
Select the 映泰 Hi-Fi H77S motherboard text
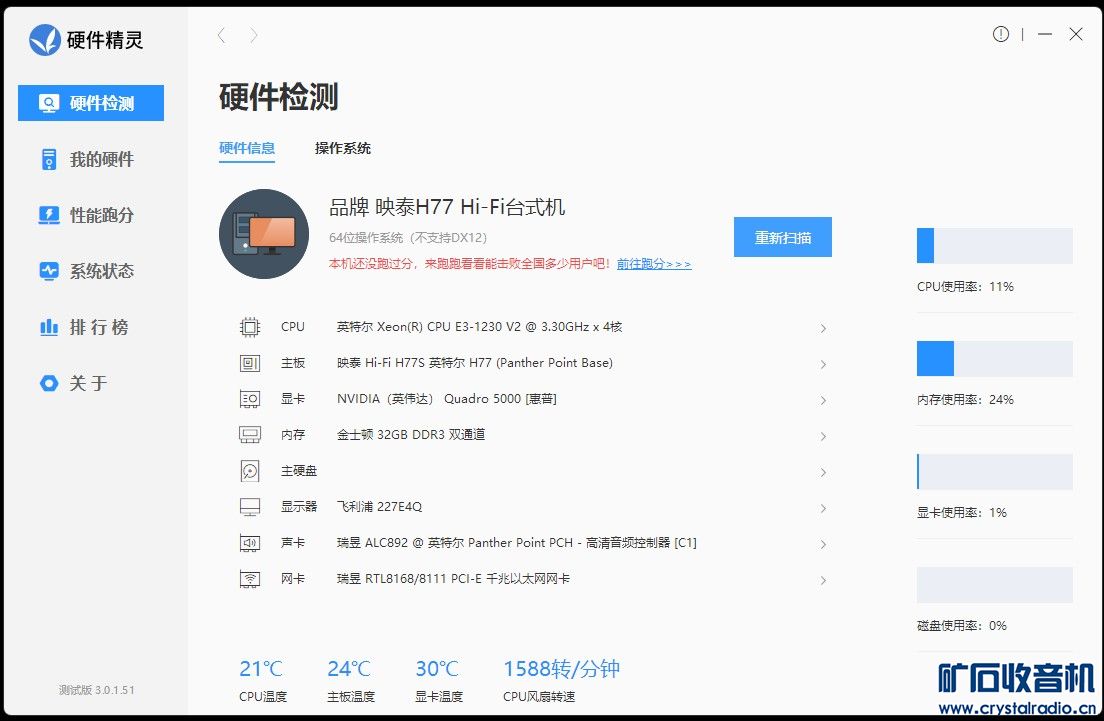click(x=475, y=363)
